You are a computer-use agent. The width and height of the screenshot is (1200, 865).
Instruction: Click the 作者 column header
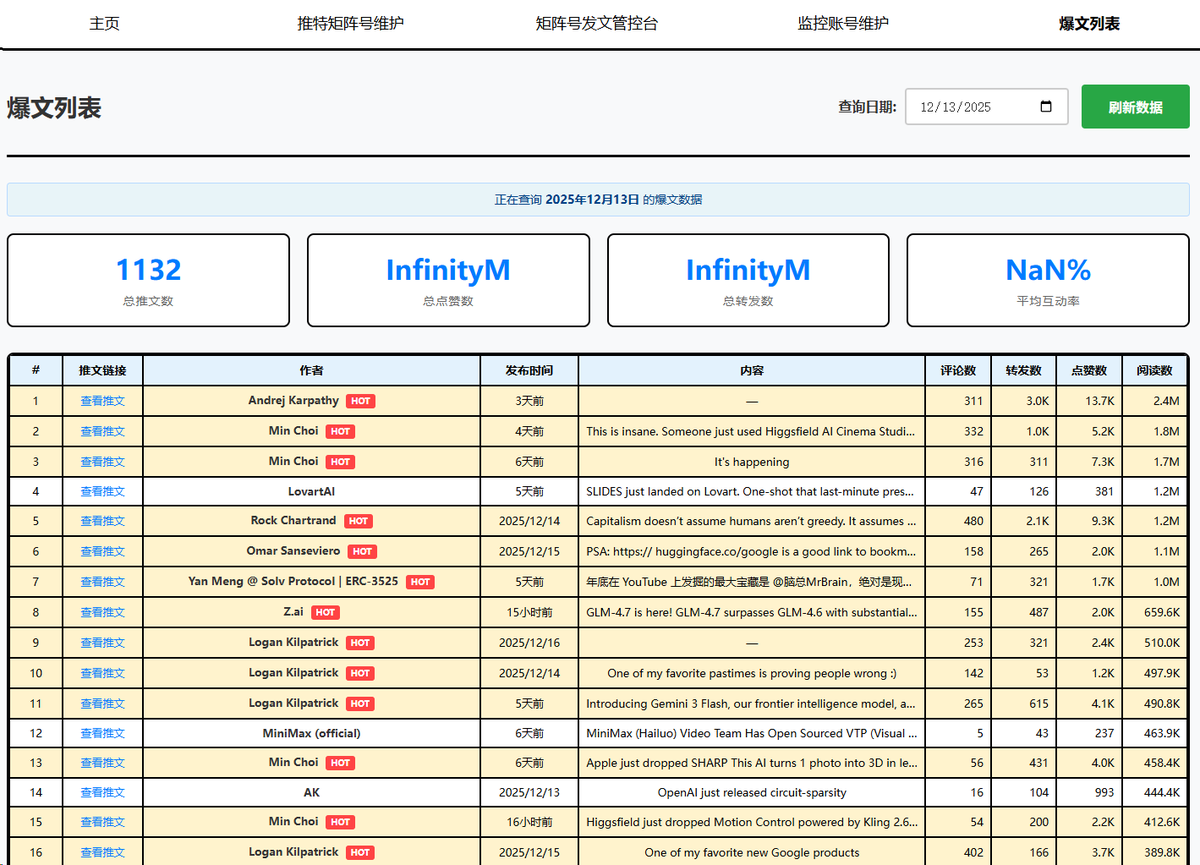tap(311, 370)
